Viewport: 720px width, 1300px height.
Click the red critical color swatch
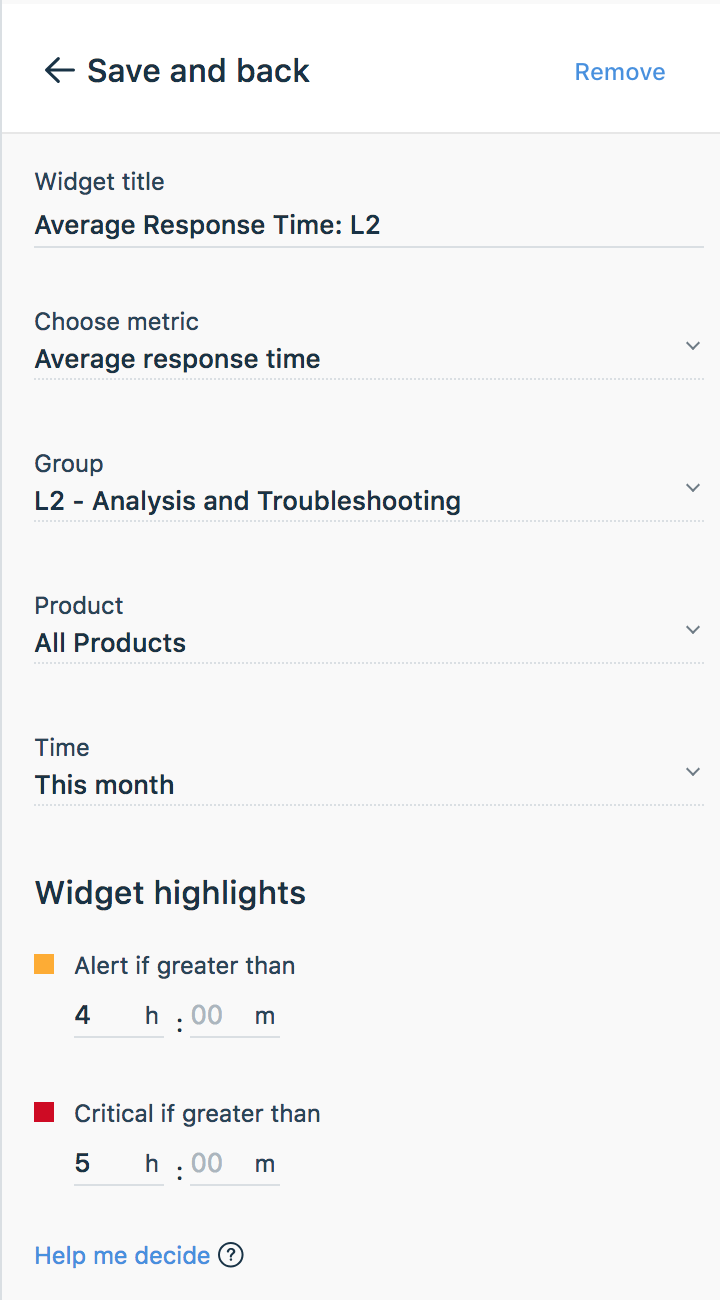[44, 1112]
